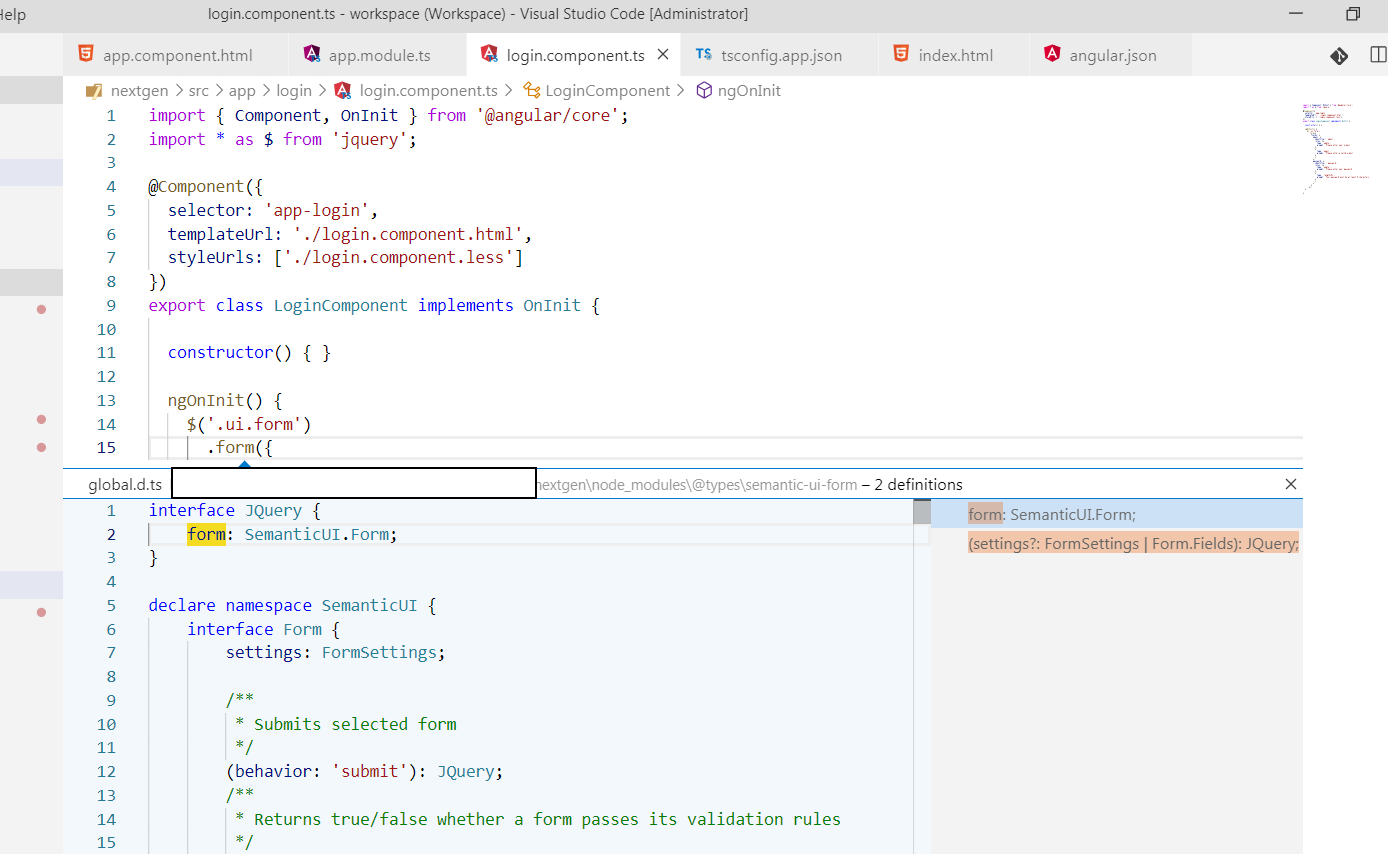Click line number 9 in the main editor gutter
The height and width of the screenshot is (854, 1388).
(110, 305)
